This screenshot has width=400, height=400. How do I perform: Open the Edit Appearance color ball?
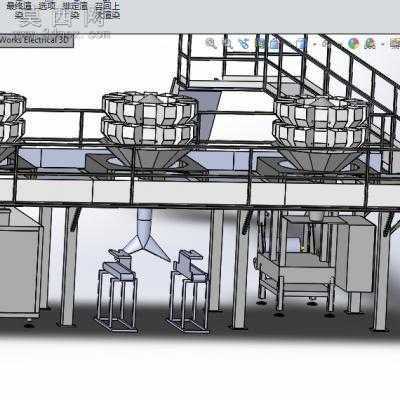point(354,43)
